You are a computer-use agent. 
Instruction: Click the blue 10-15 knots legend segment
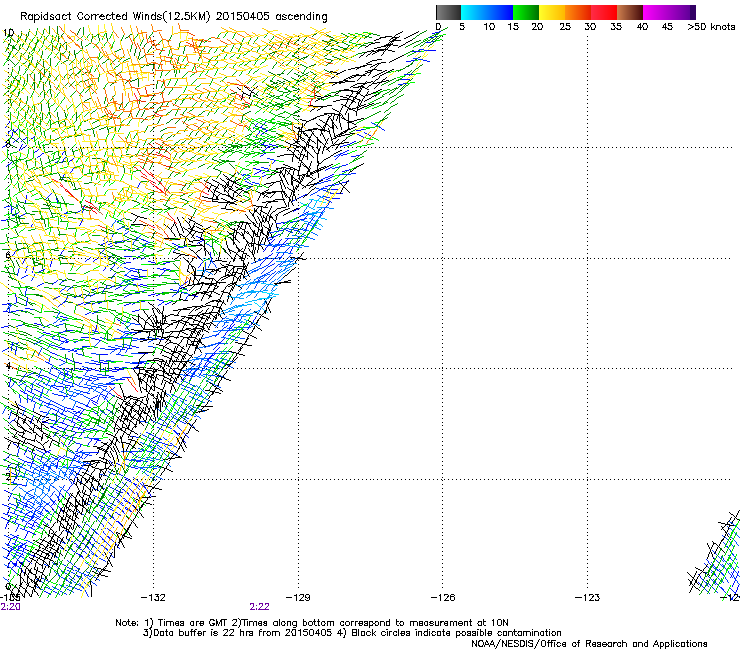tap(499, 12)
